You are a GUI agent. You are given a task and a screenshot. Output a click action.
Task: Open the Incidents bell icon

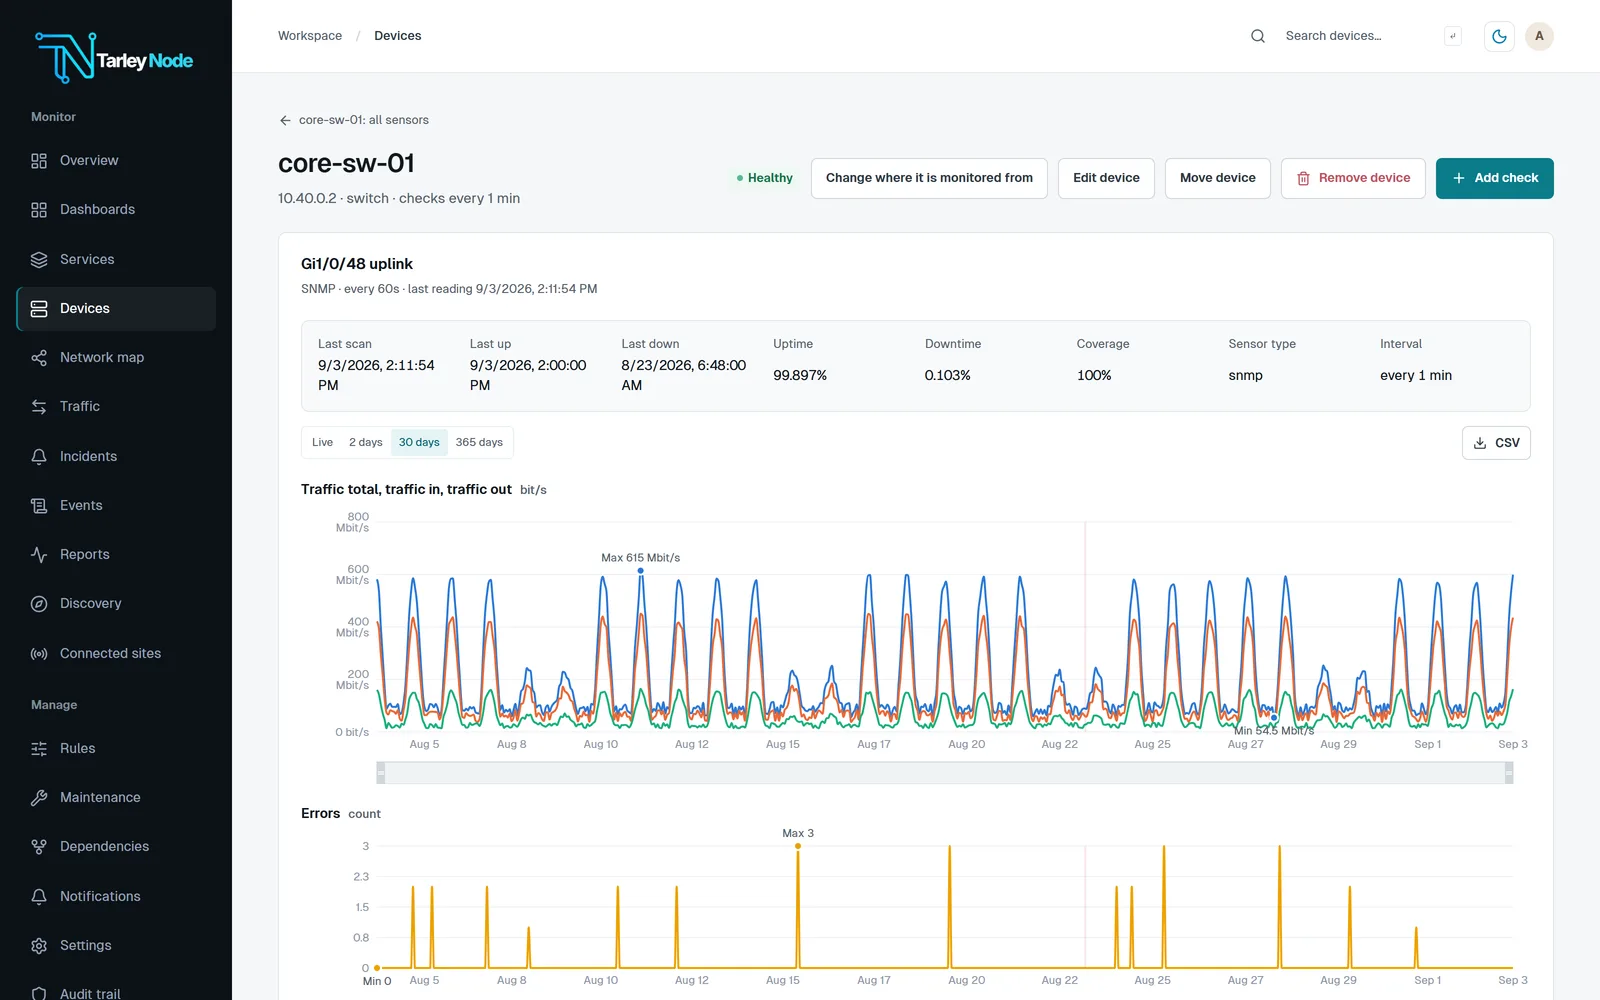(x=39, y=456)
